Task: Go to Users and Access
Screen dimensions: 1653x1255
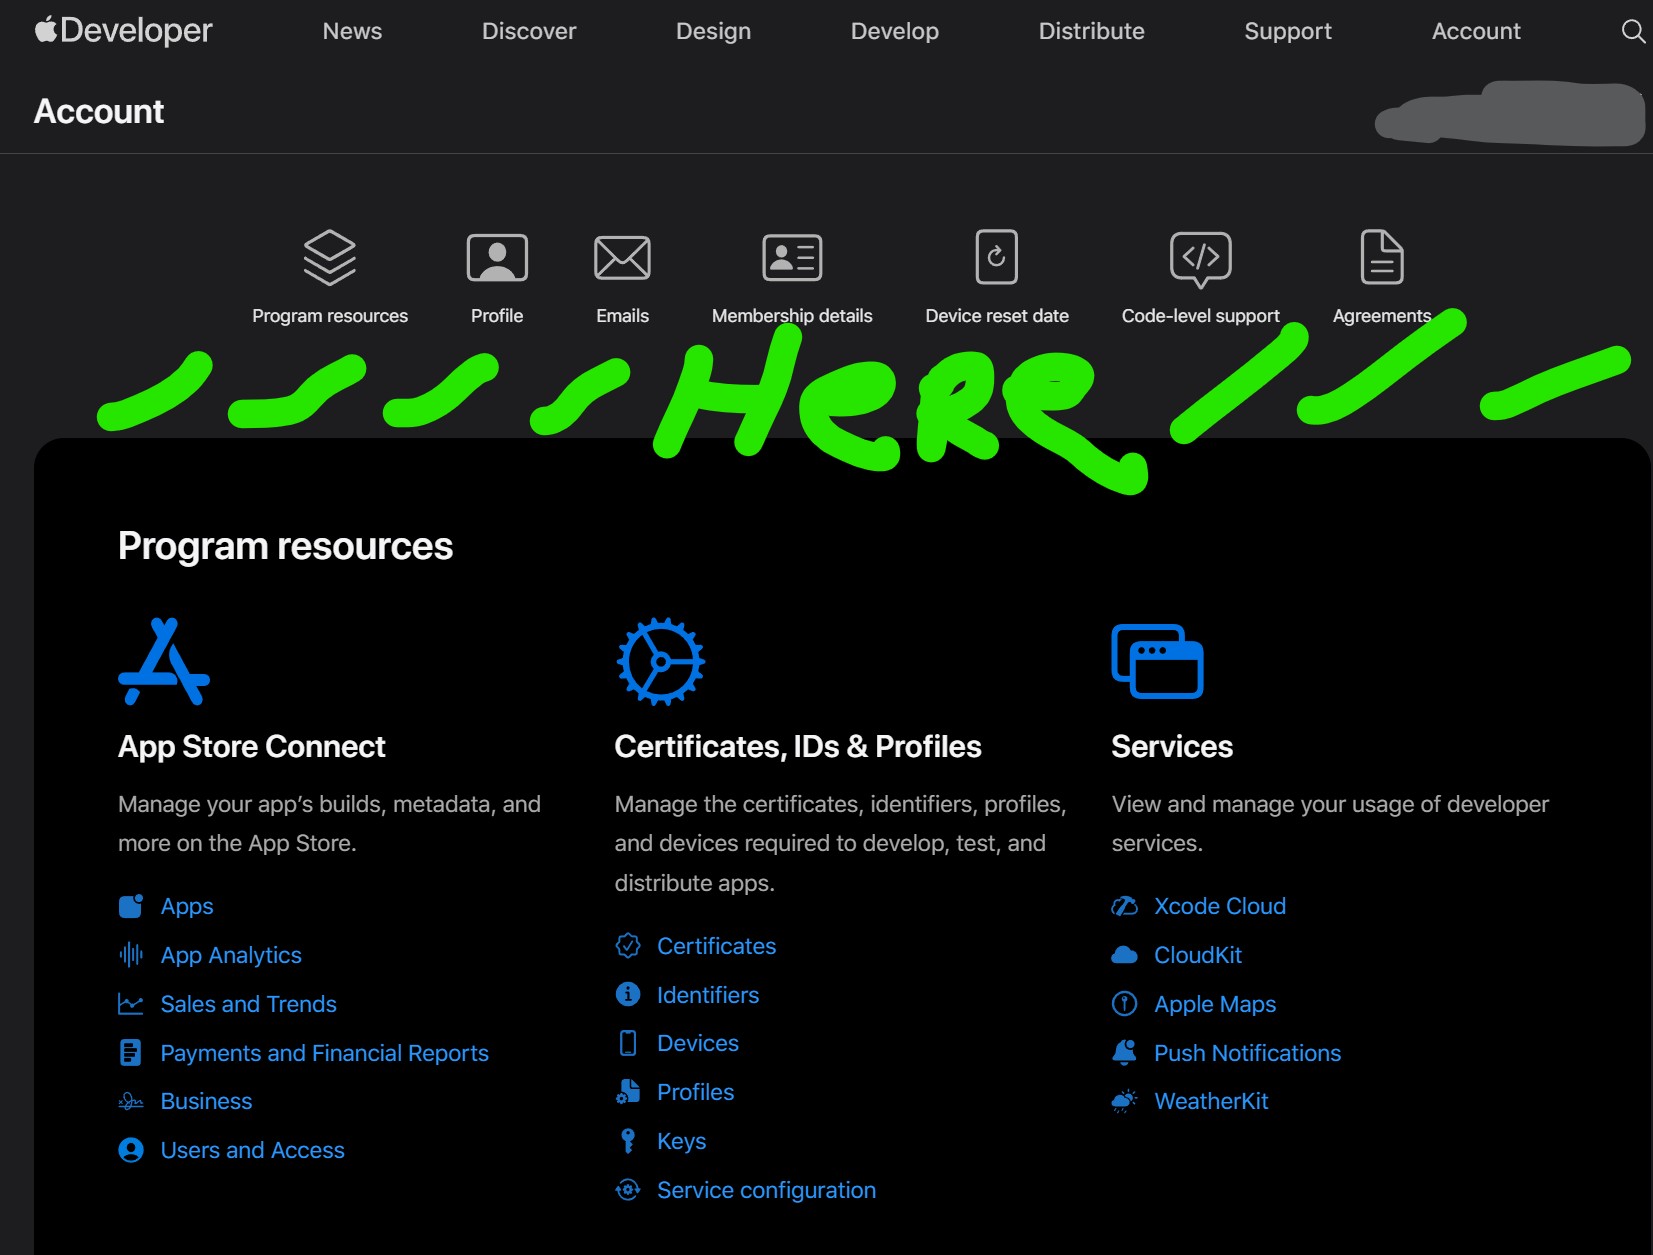Action: coord(252,1150)
